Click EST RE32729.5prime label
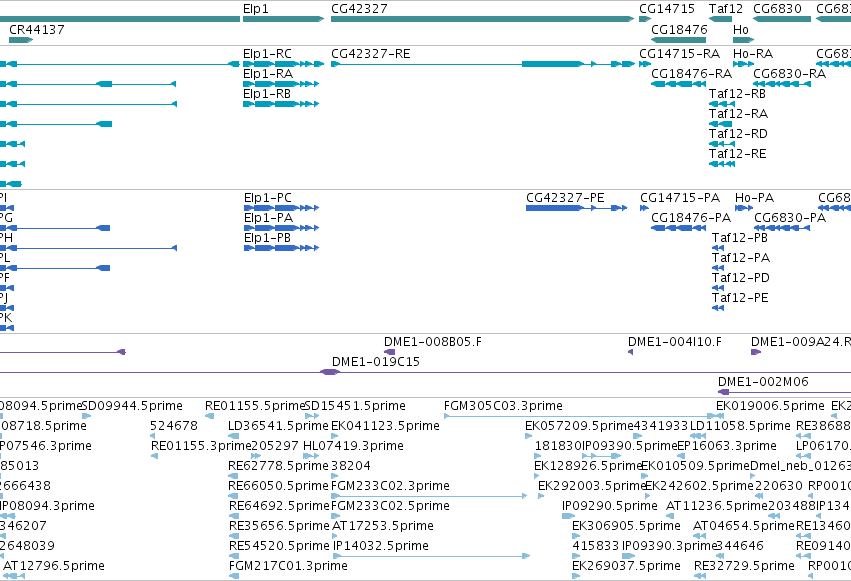 click(x=744, y=566)
